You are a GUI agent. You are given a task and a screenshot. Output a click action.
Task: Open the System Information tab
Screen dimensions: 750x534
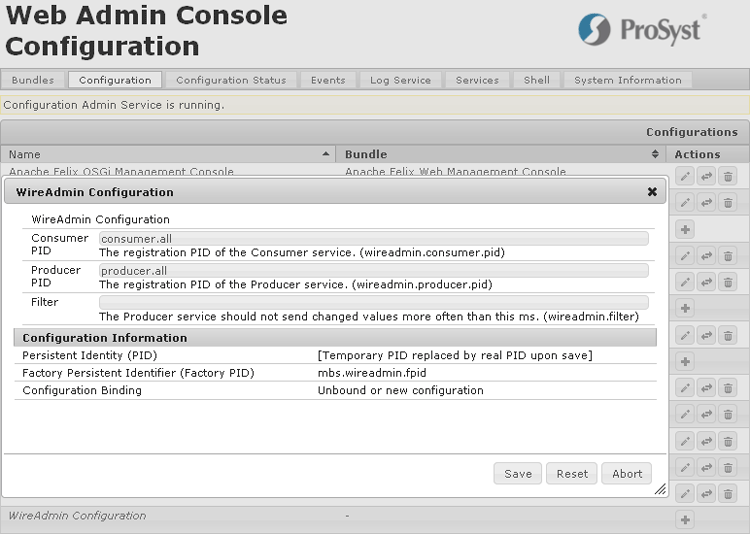point(627,80)
